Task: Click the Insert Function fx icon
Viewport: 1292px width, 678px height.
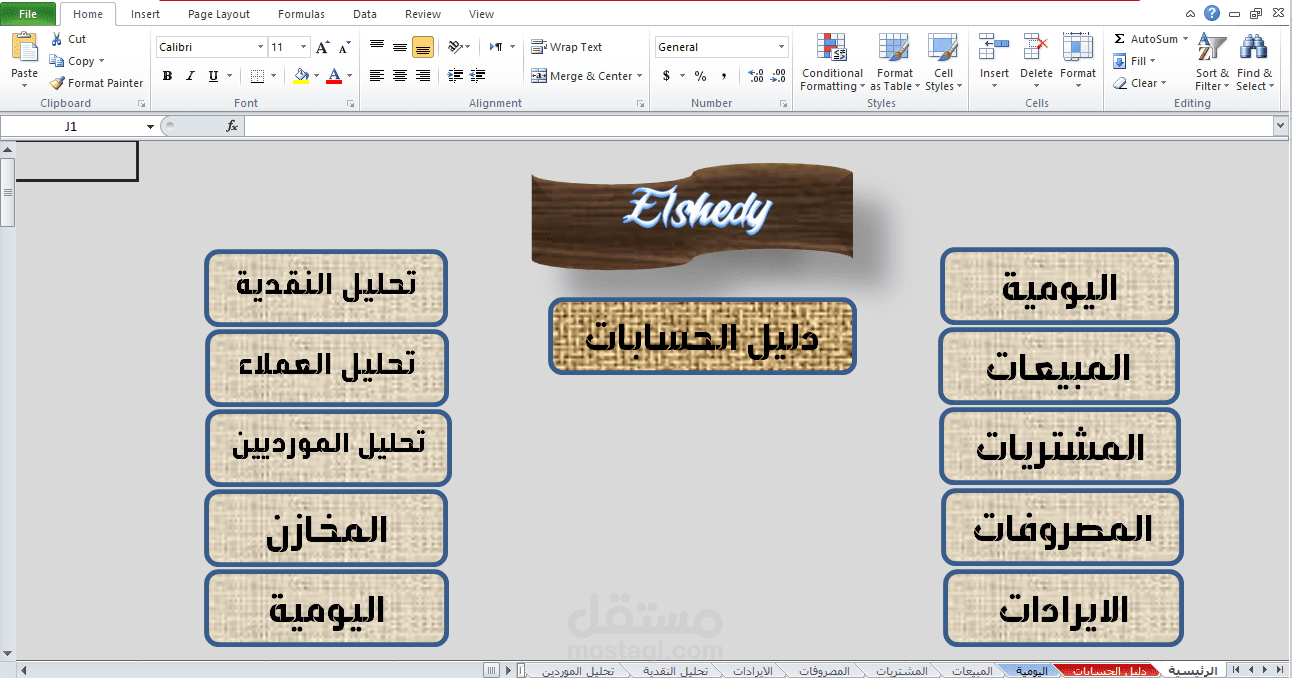Action: click(232, 126)
